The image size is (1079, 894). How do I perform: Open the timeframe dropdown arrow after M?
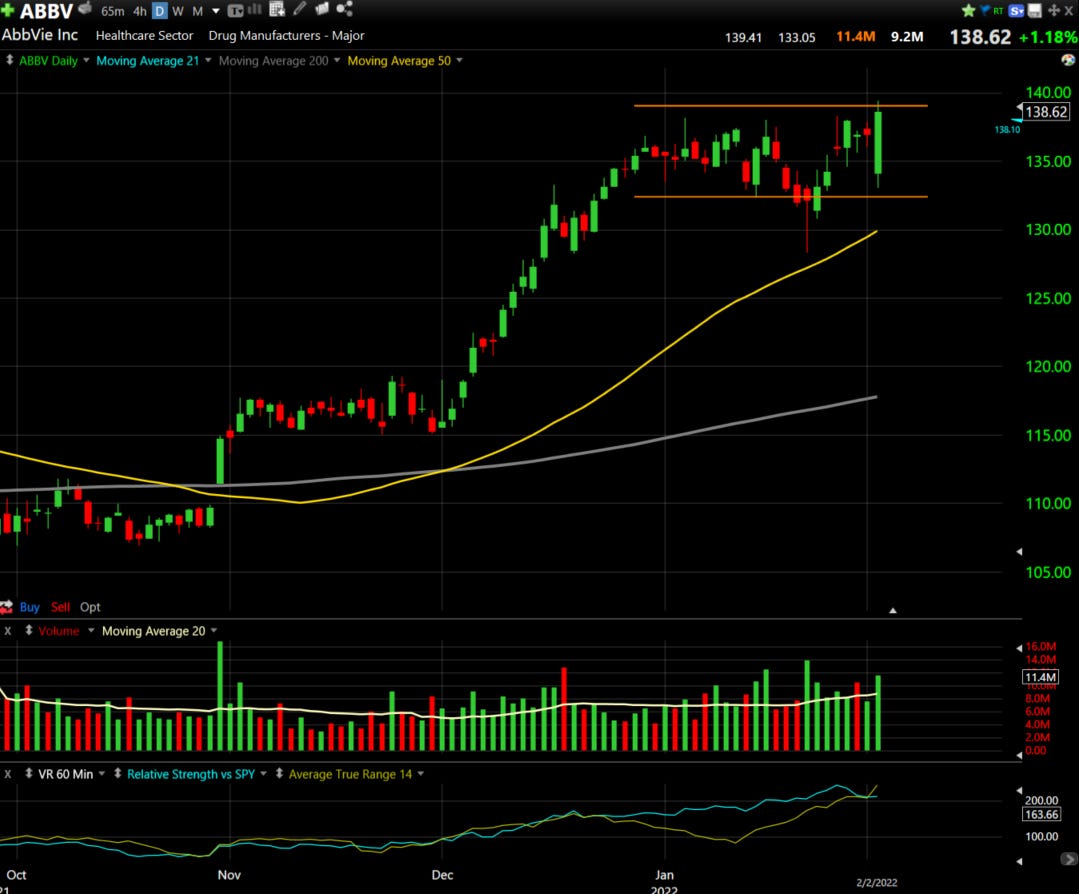(215, 12)
